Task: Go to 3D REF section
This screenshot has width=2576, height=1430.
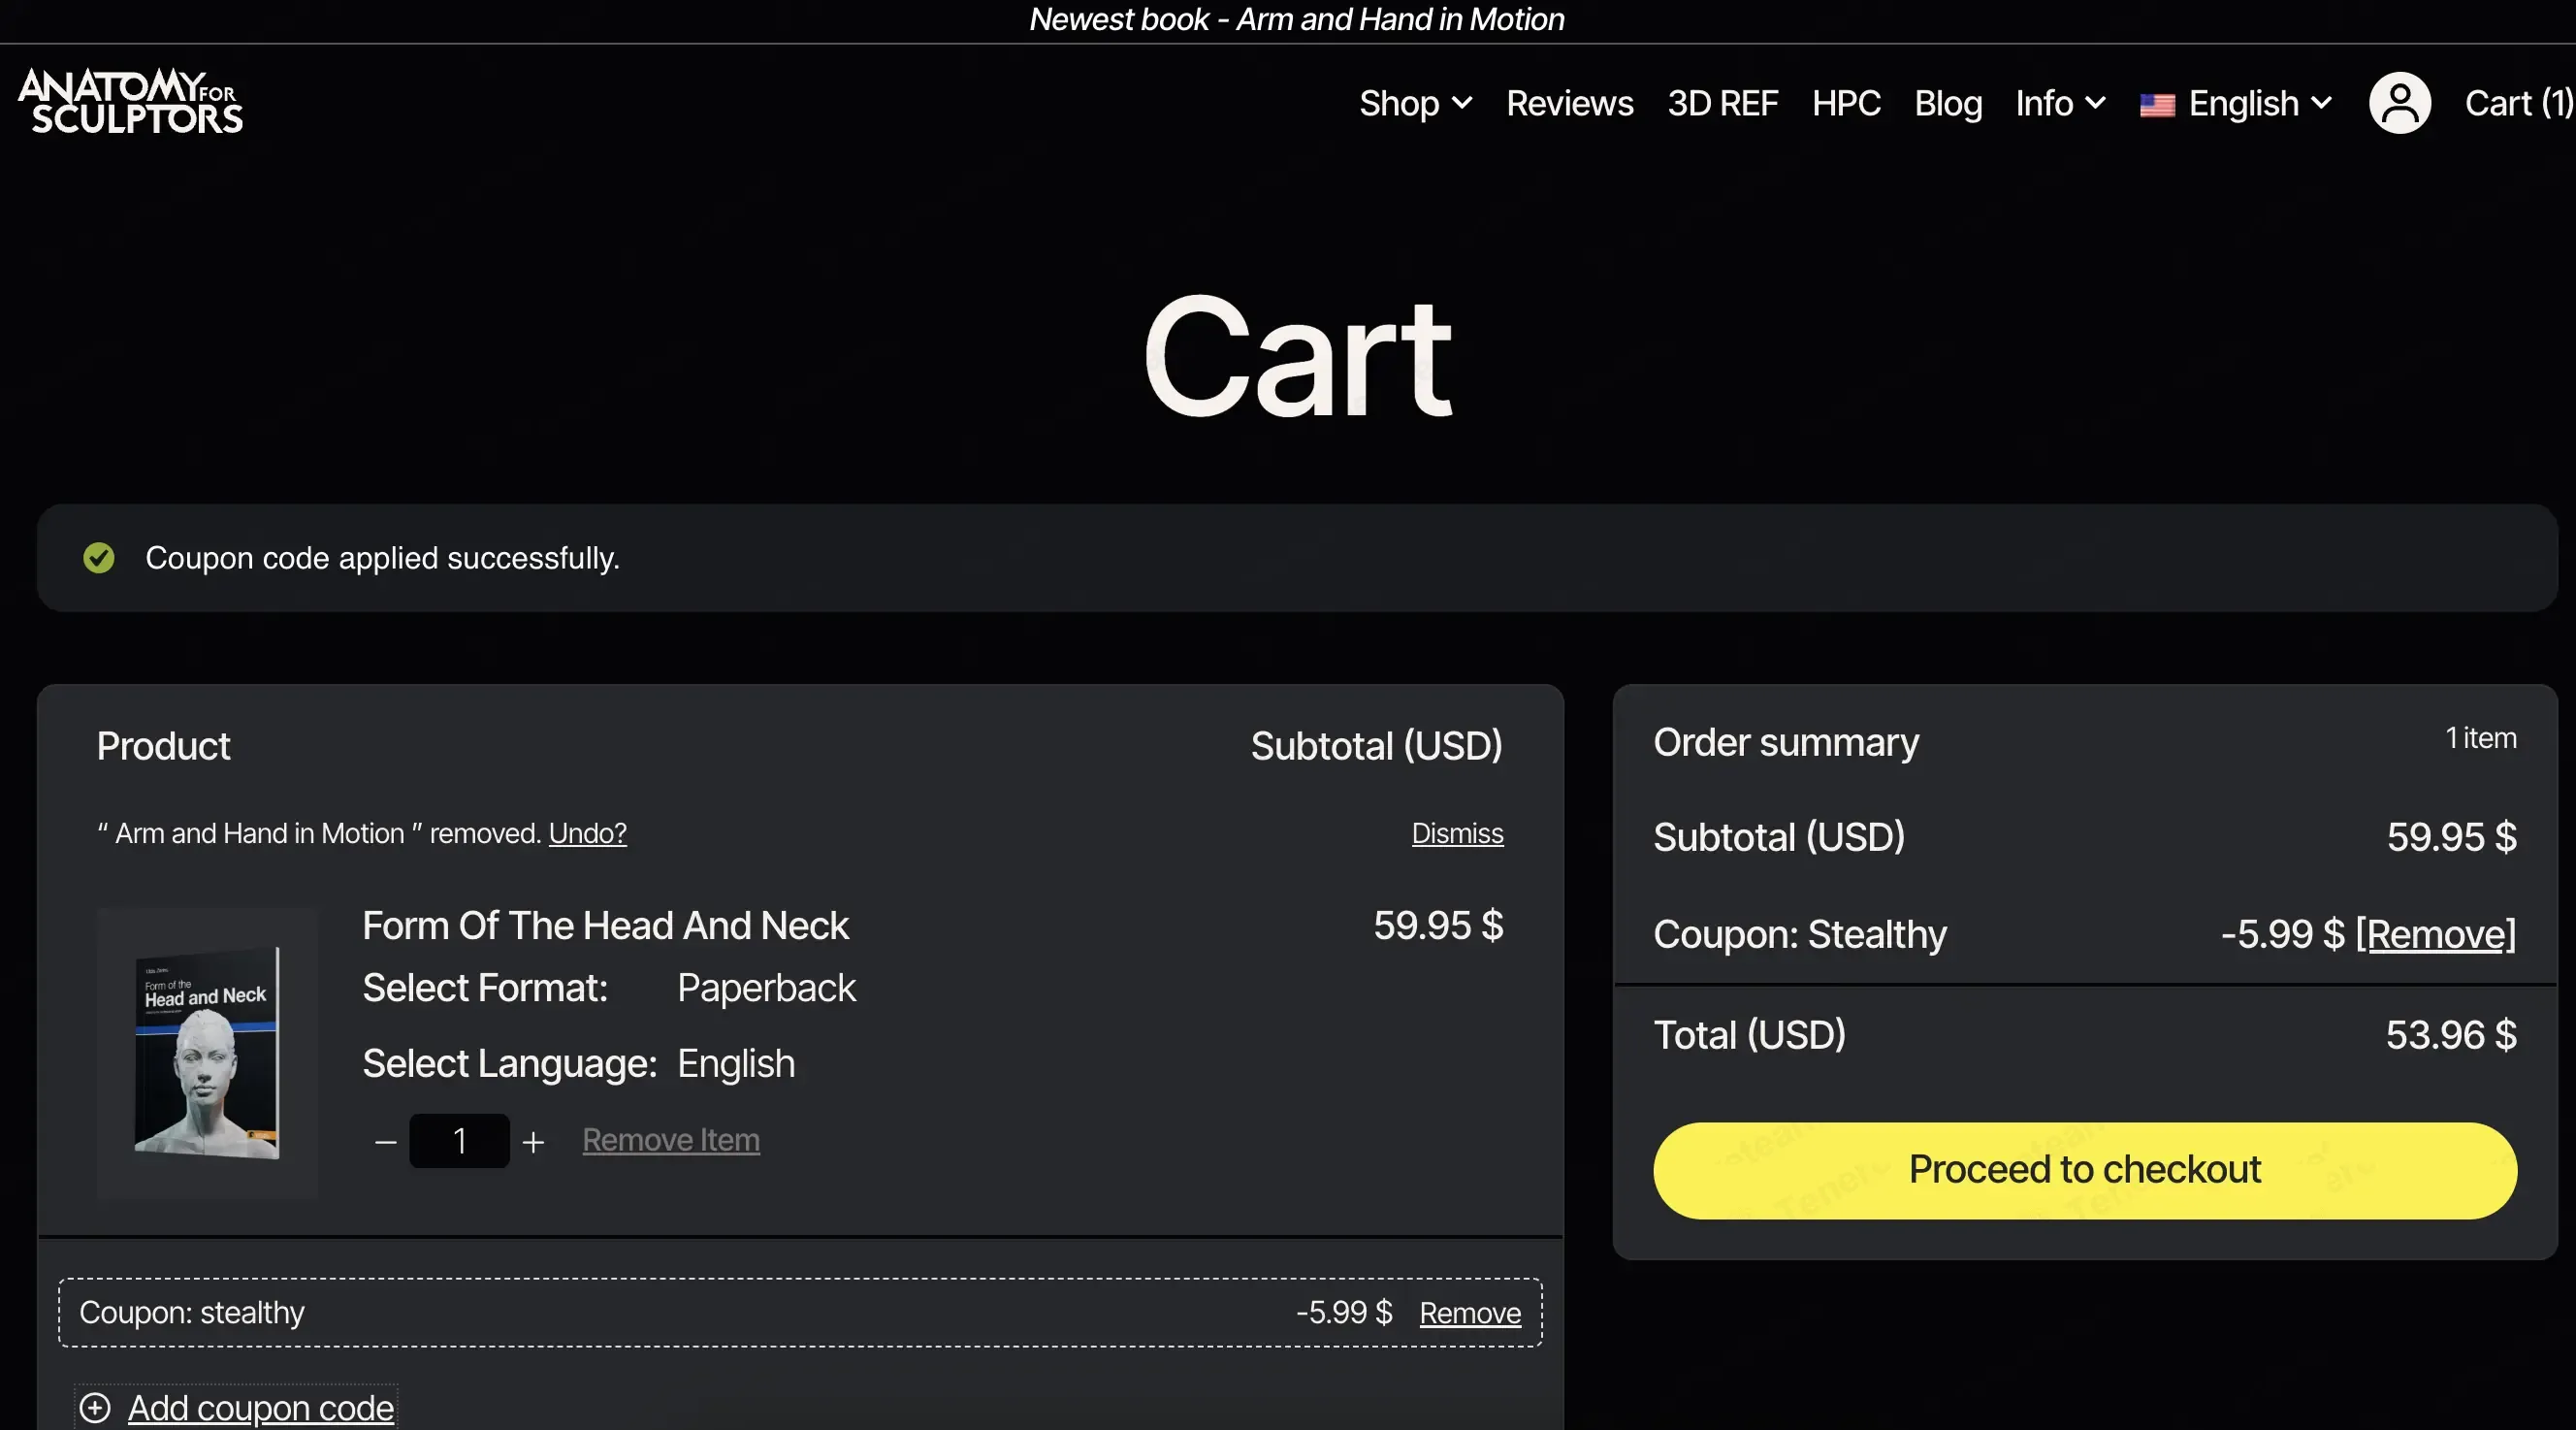Action: click(1723, 103)
